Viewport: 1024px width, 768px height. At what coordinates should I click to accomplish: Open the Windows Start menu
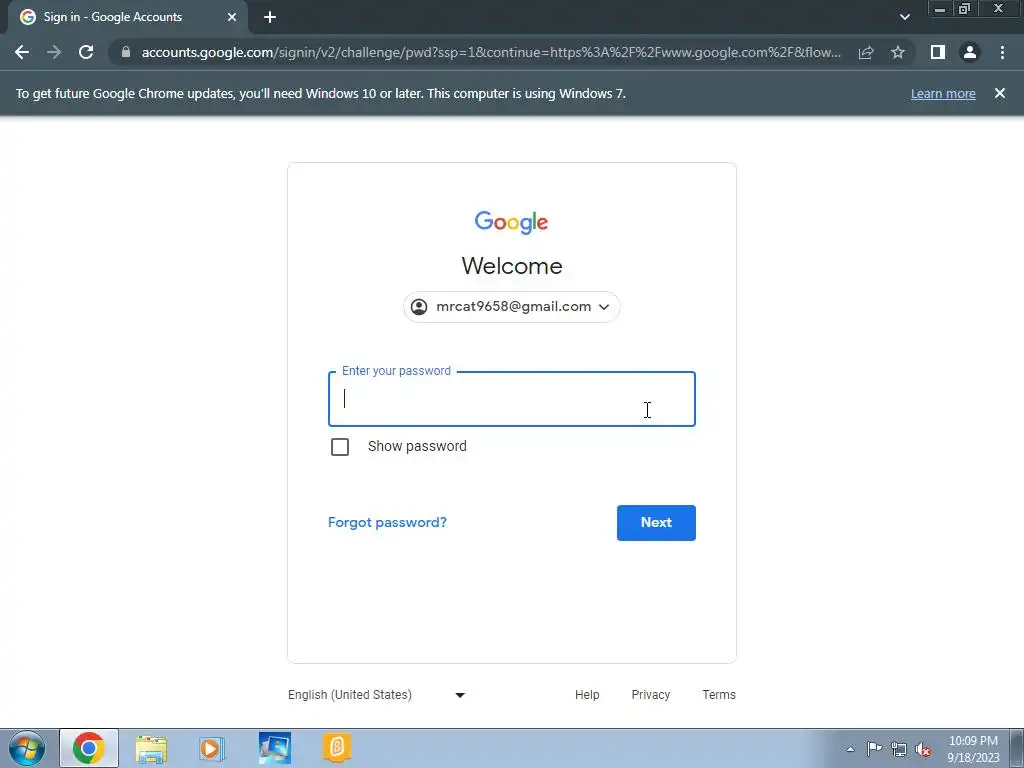tap(27, 748)
